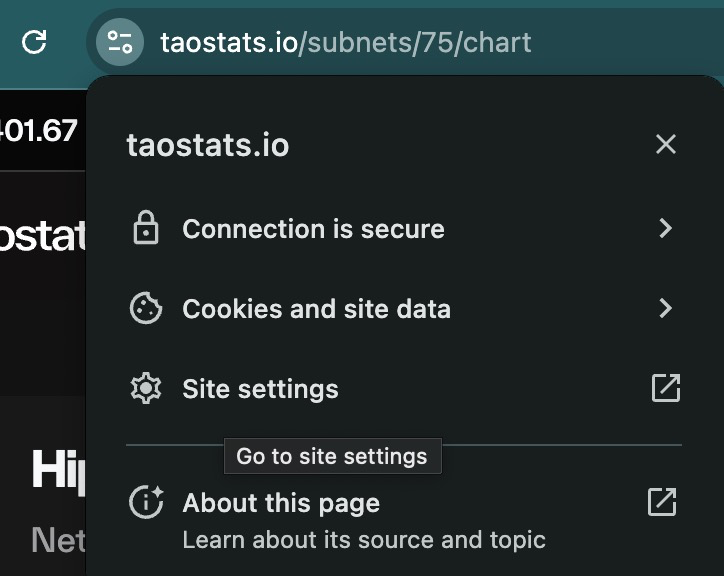Click the Go to site settings tooltip
724x576 pixels.
[332, 456]
